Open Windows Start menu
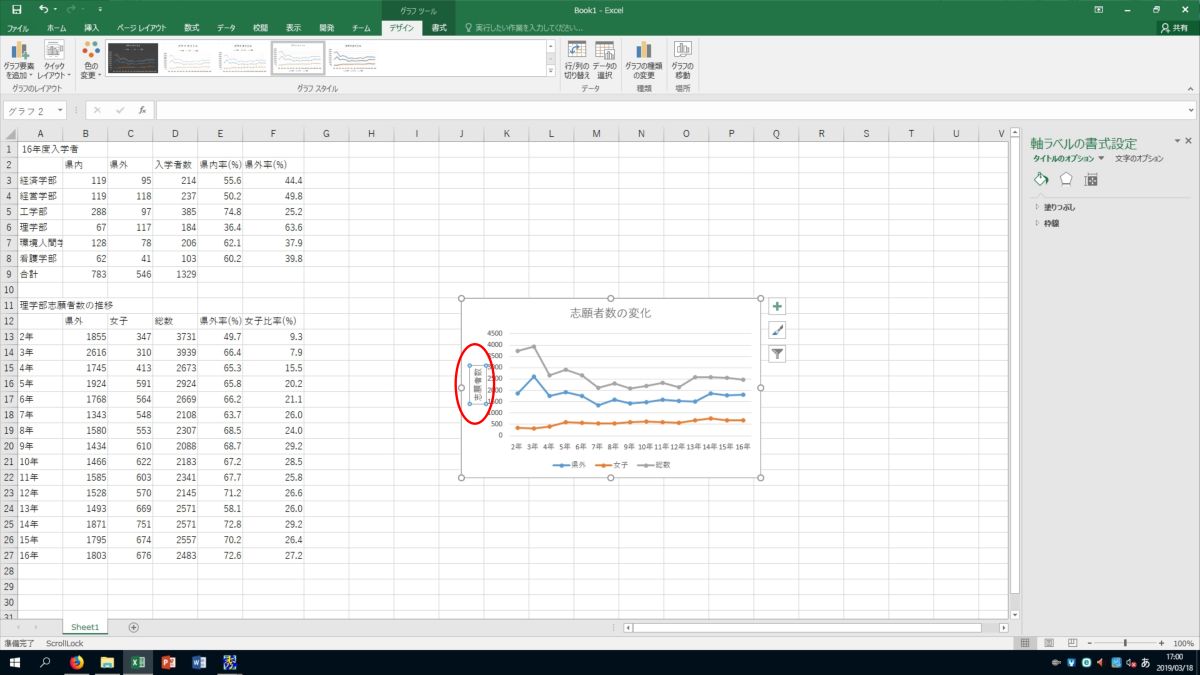 [15, 662]
